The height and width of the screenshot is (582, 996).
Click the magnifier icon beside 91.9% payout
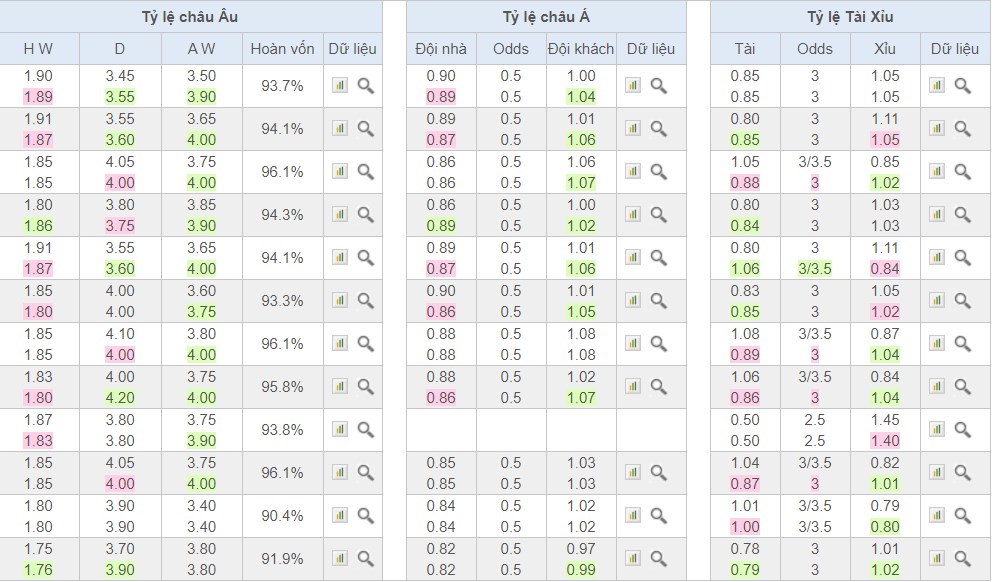(x=365, y=559)
